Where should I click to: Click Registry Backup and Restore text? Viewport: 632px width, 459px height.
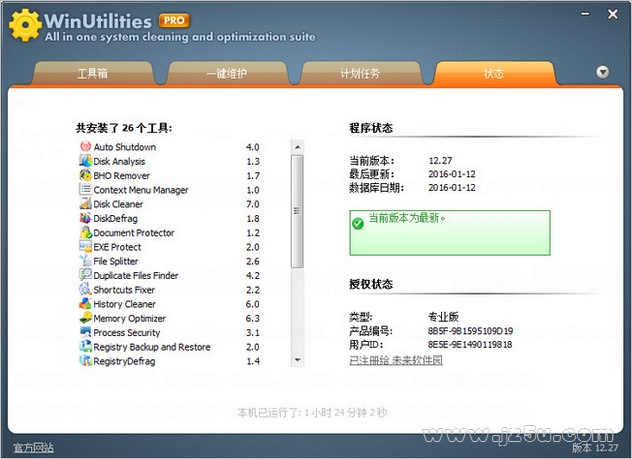tap(152, 347)
